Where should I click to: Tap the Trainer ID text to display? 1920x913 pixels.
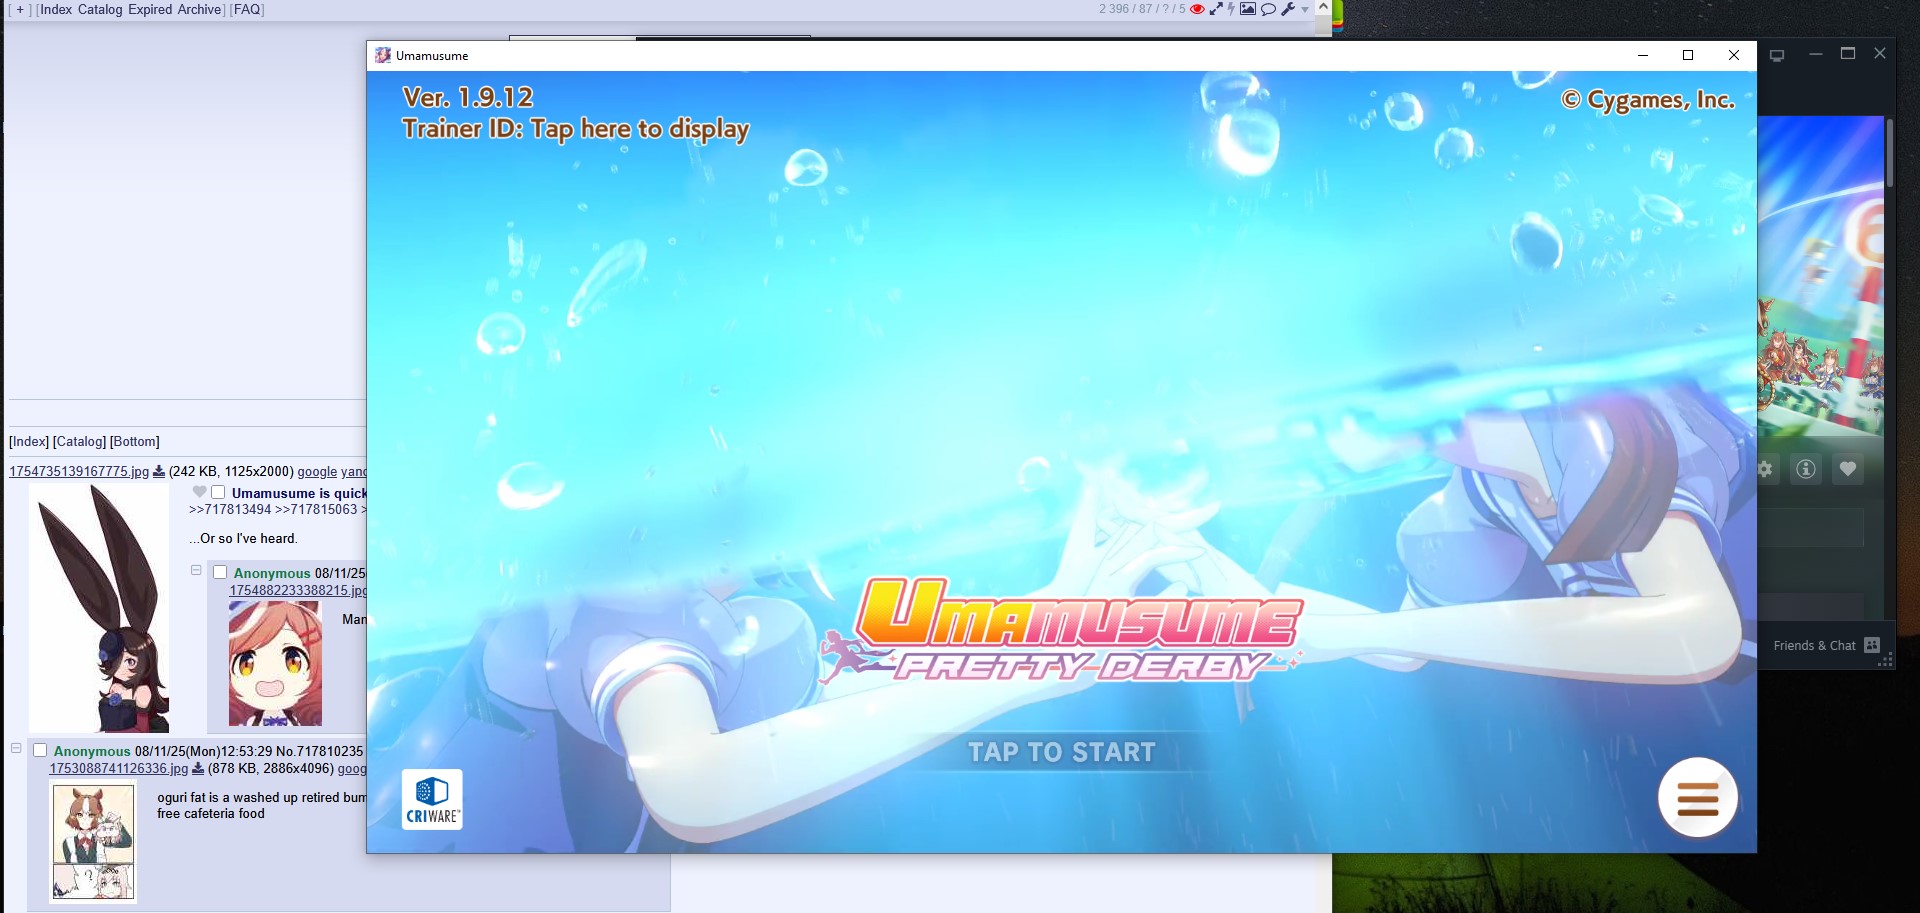(x=575, y=129)
